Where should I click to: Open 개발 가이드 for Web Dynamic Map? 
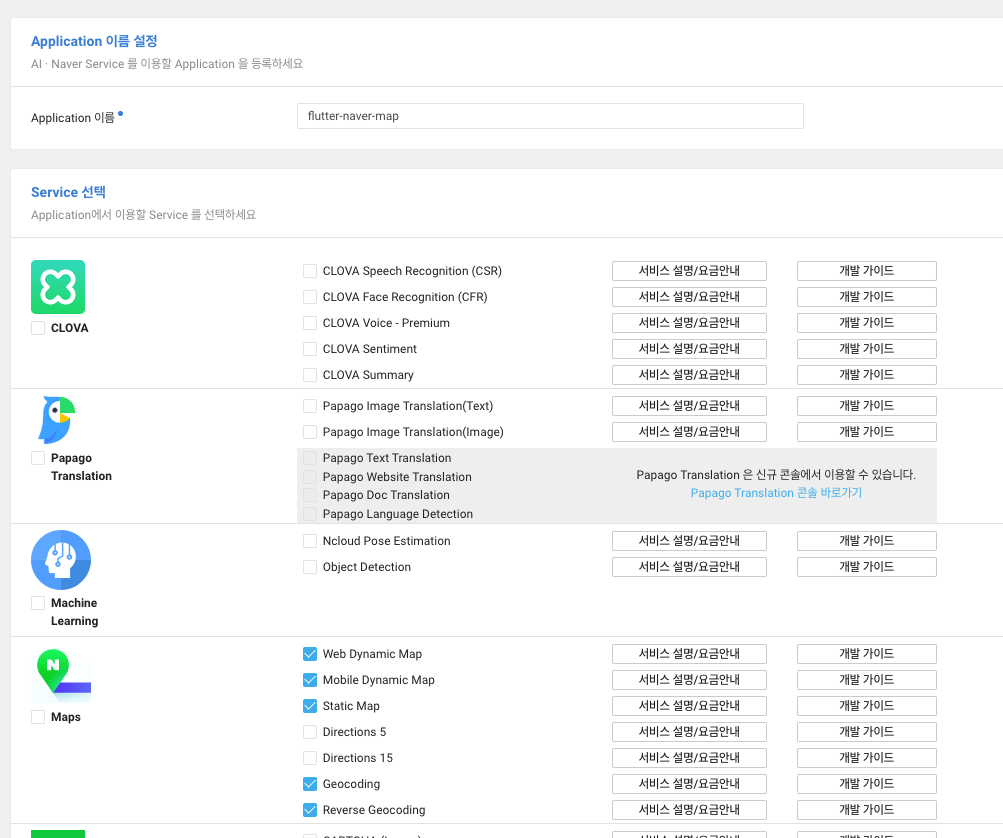coord(867,654)
